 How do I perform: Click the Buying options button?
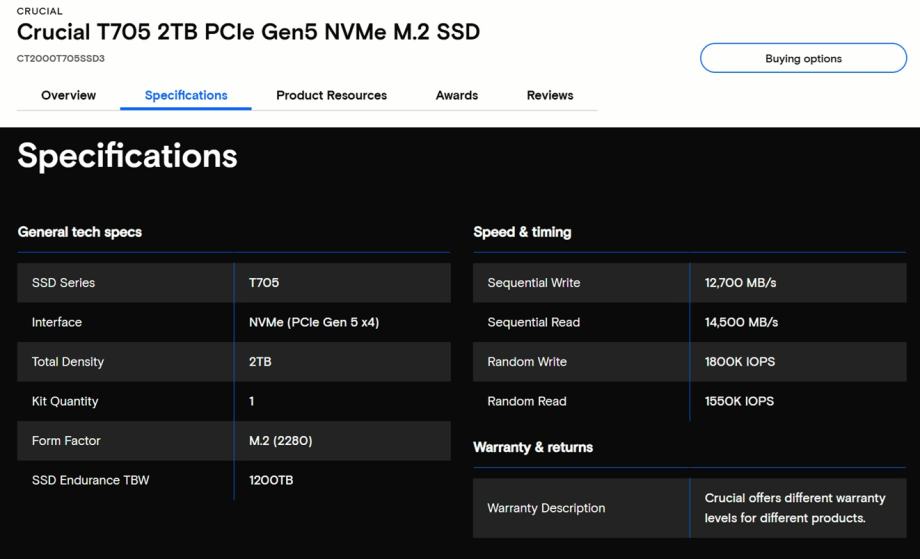coord(803,58)
